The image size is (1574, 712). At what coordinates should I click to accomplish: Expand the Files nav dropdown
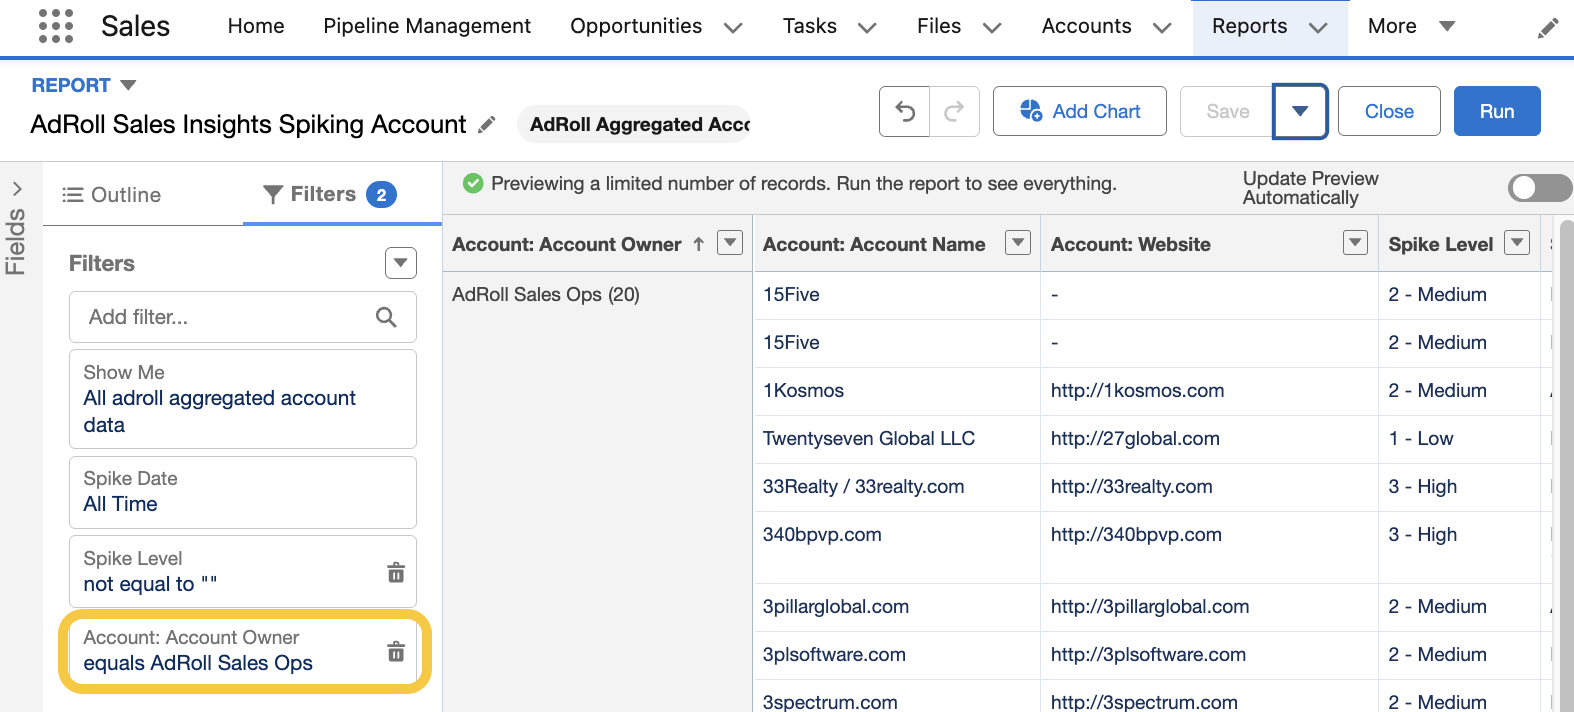tap(992, 28)
